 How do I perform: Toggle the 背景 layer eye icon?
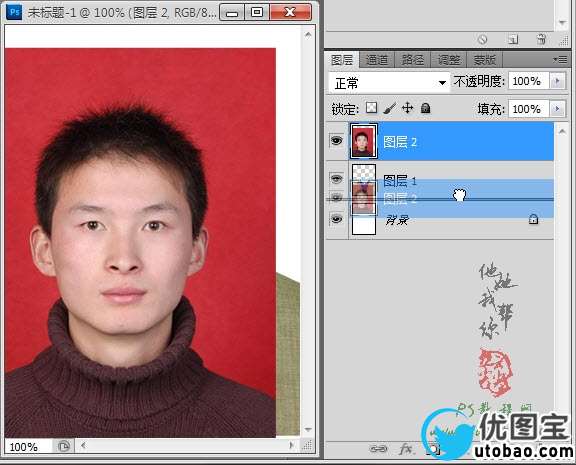(x=336, y=219)
